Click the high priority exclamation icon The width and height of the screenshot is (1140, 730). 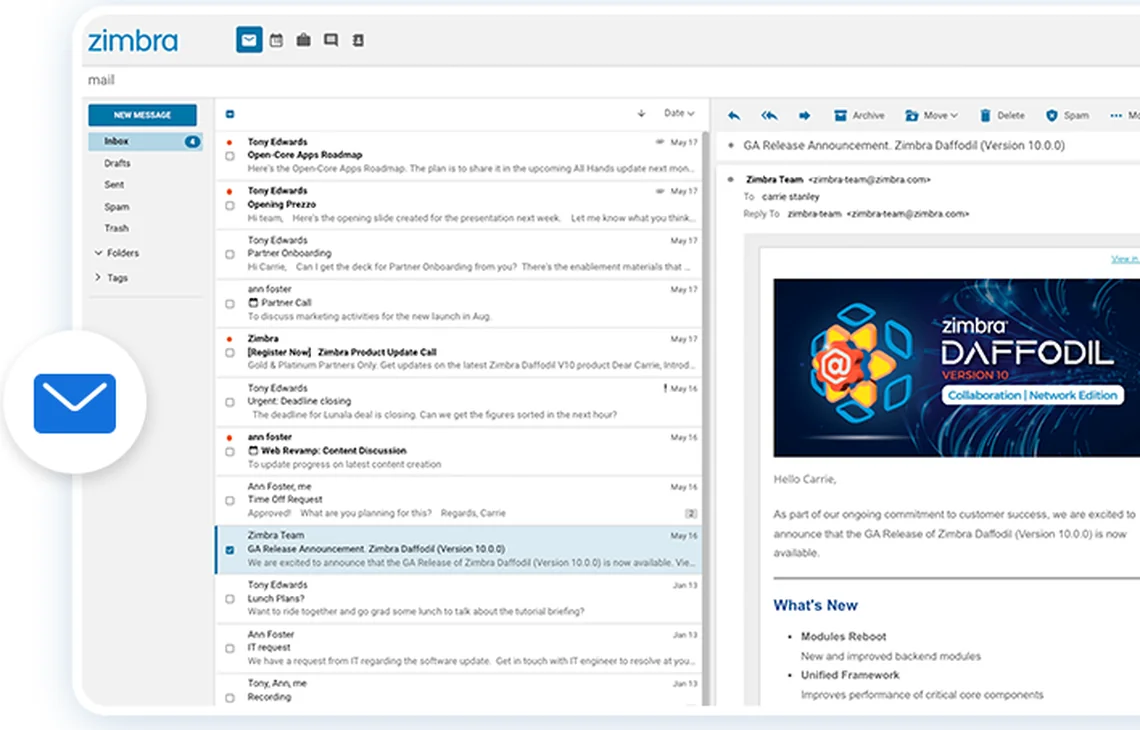coord(665,388)
